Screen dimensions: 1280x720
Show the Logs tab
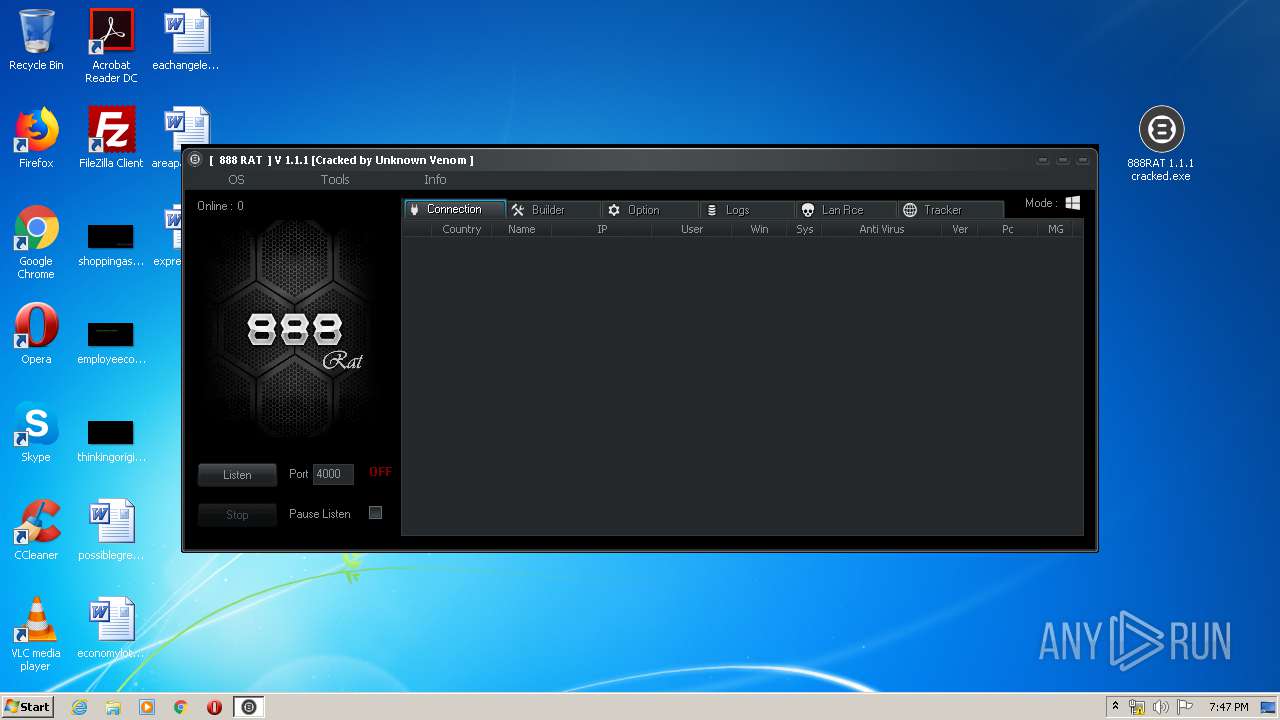[748, 210]
